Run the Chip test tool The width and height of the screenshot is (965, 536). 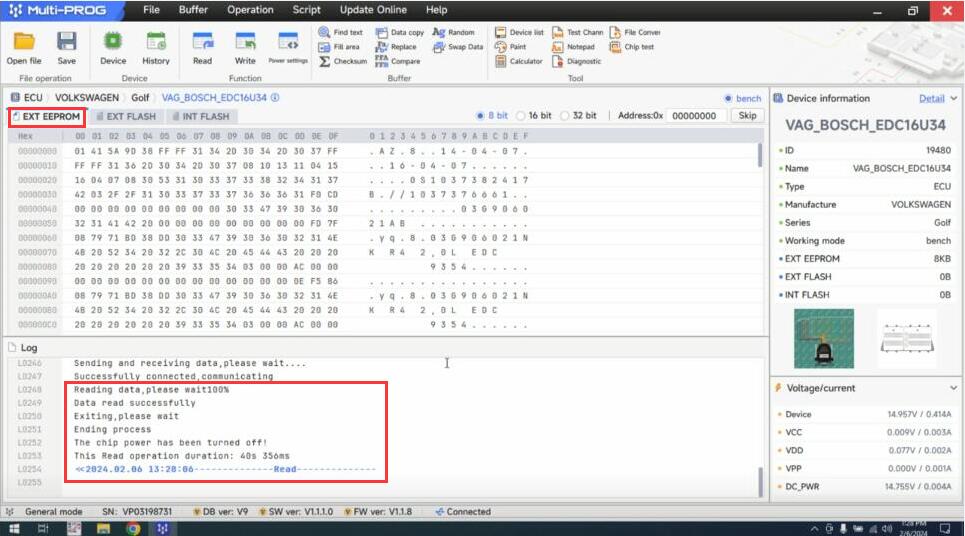(x=632, y=47)
